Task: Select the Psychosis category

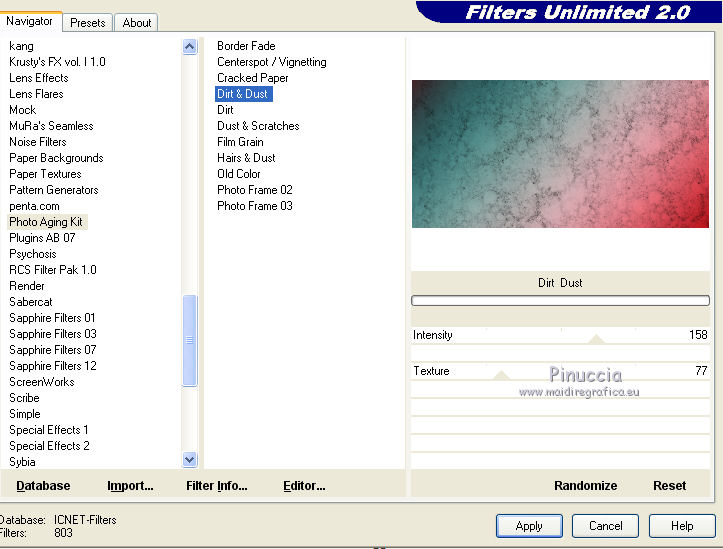Action: click(33, 254)
